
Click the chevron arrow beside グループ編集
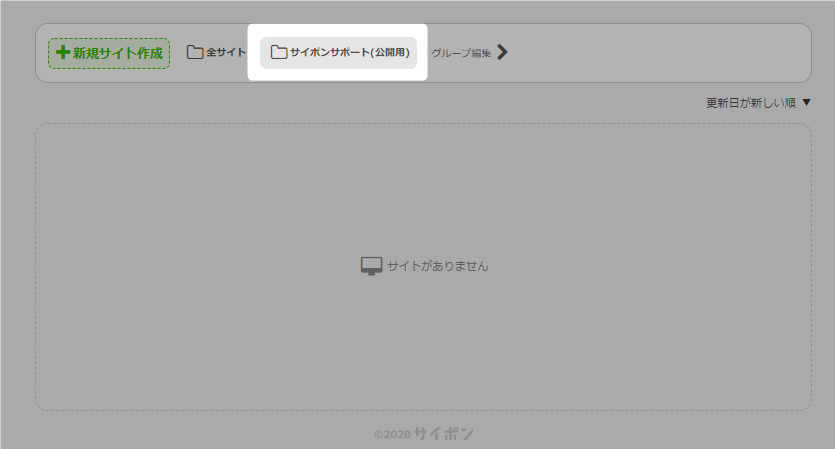pyautogui.click(x=502, y=52)
